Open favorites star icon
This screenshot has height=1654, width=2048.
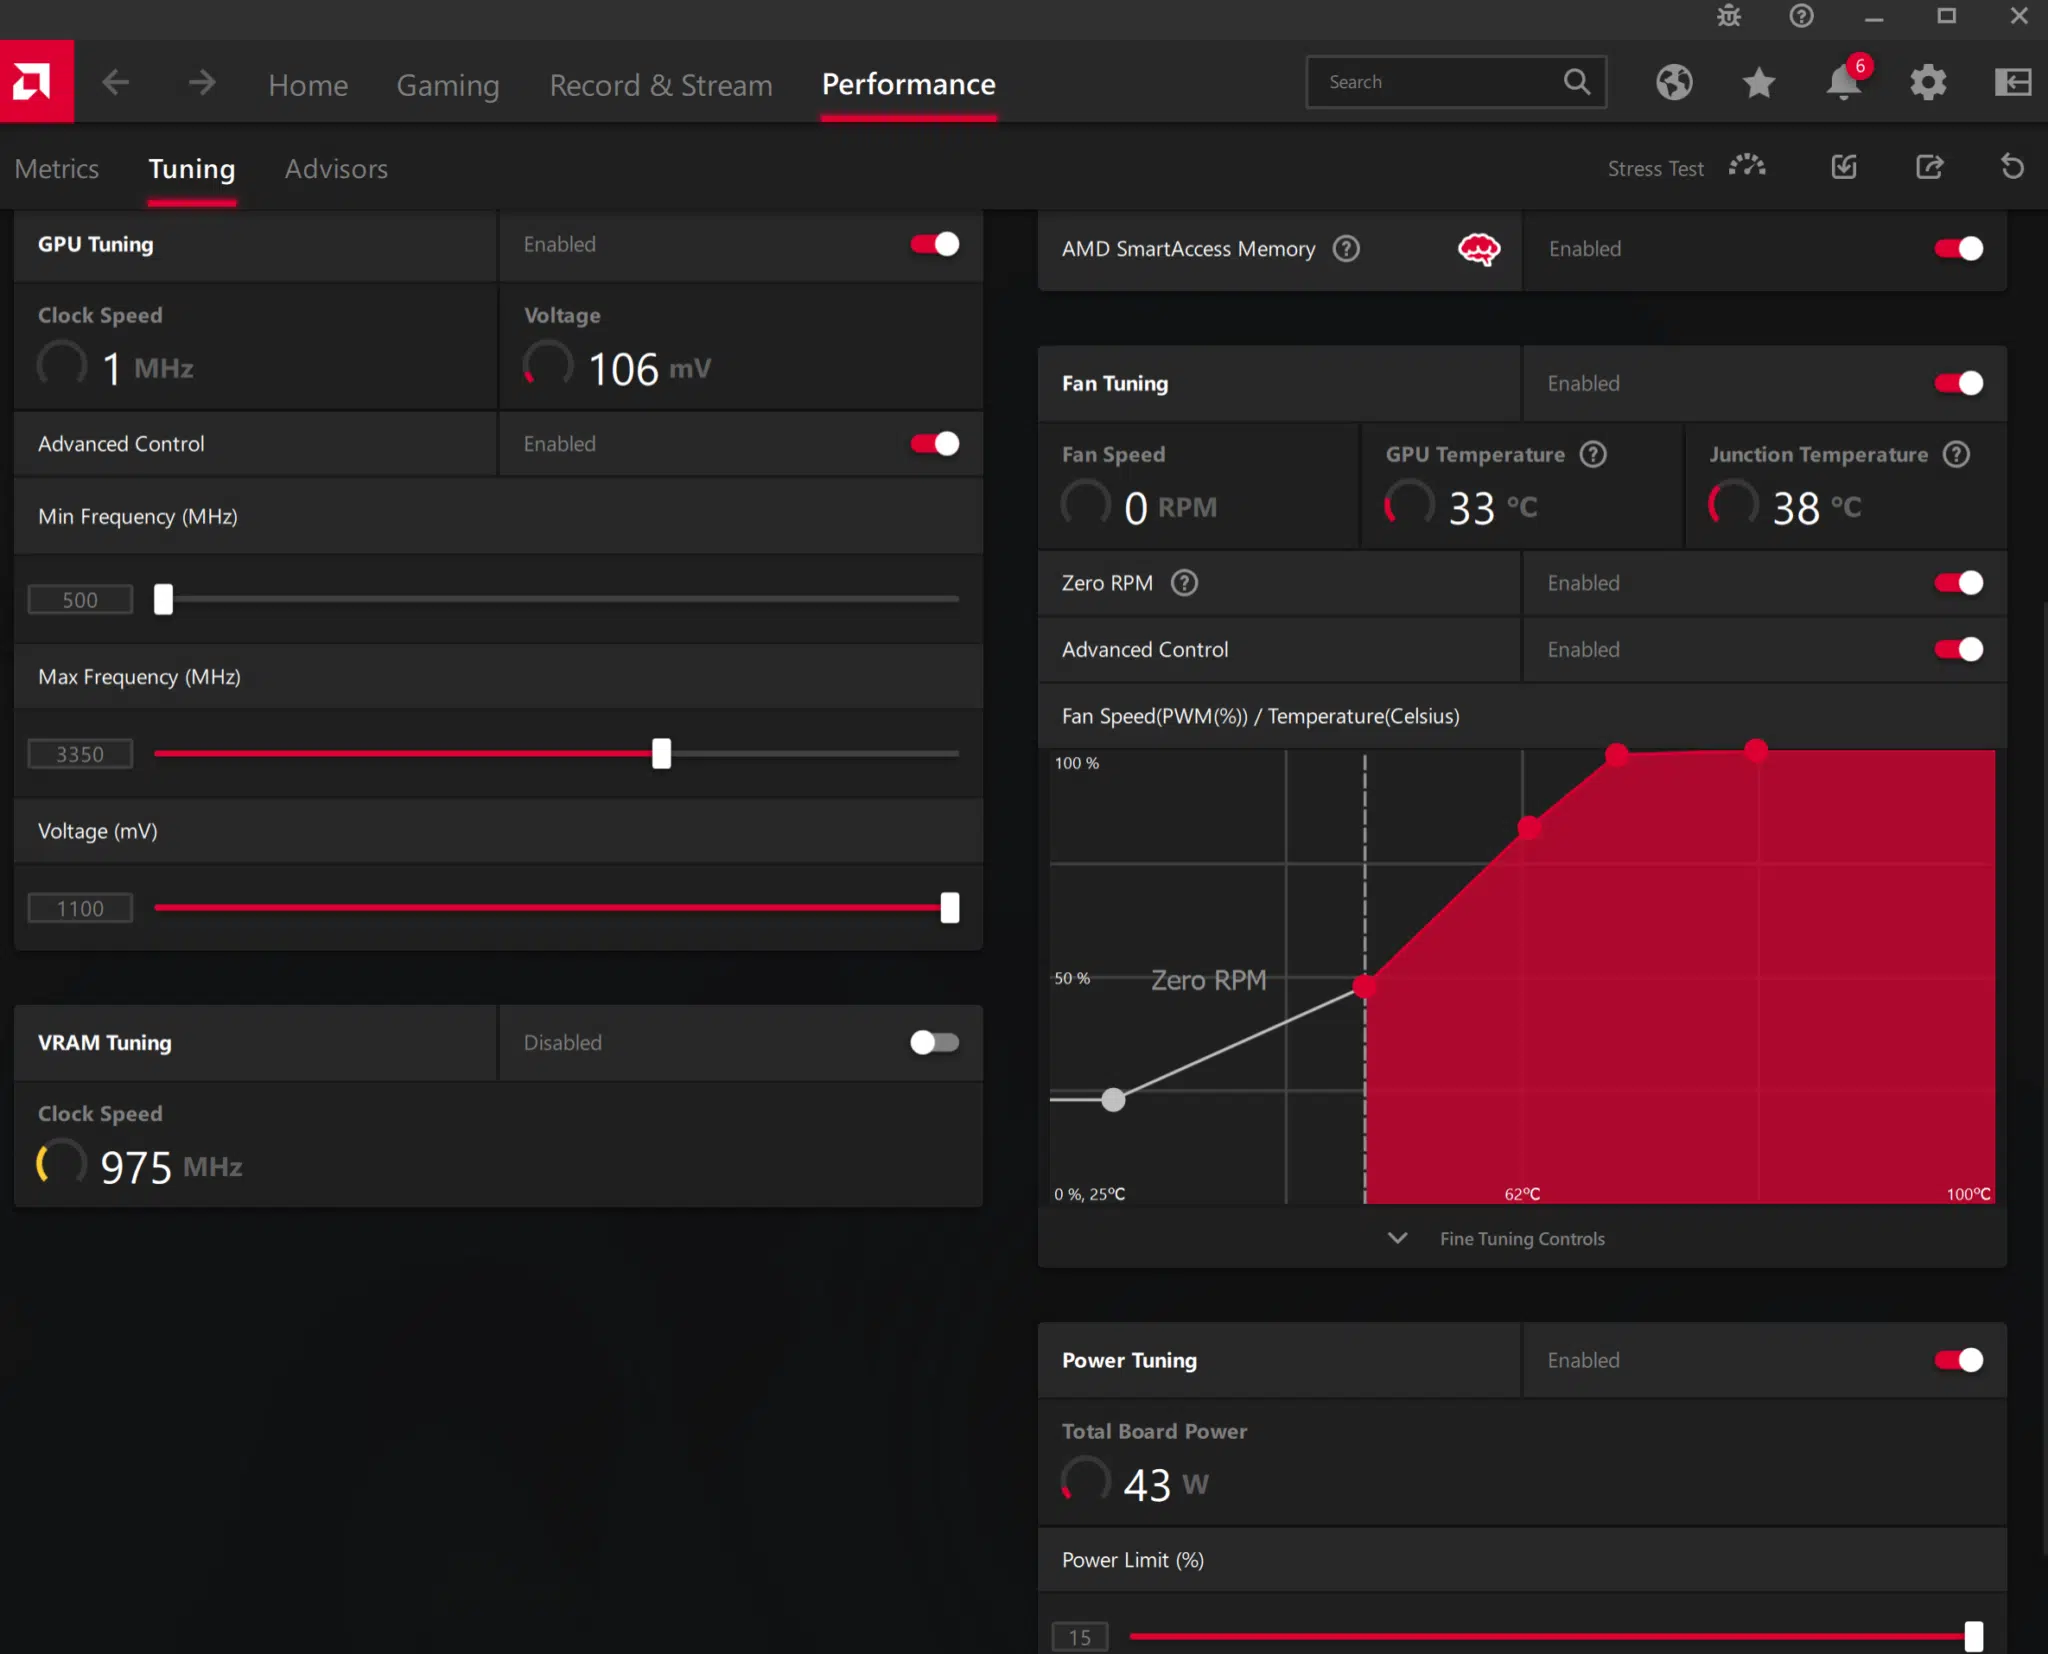coord(1759,82)
